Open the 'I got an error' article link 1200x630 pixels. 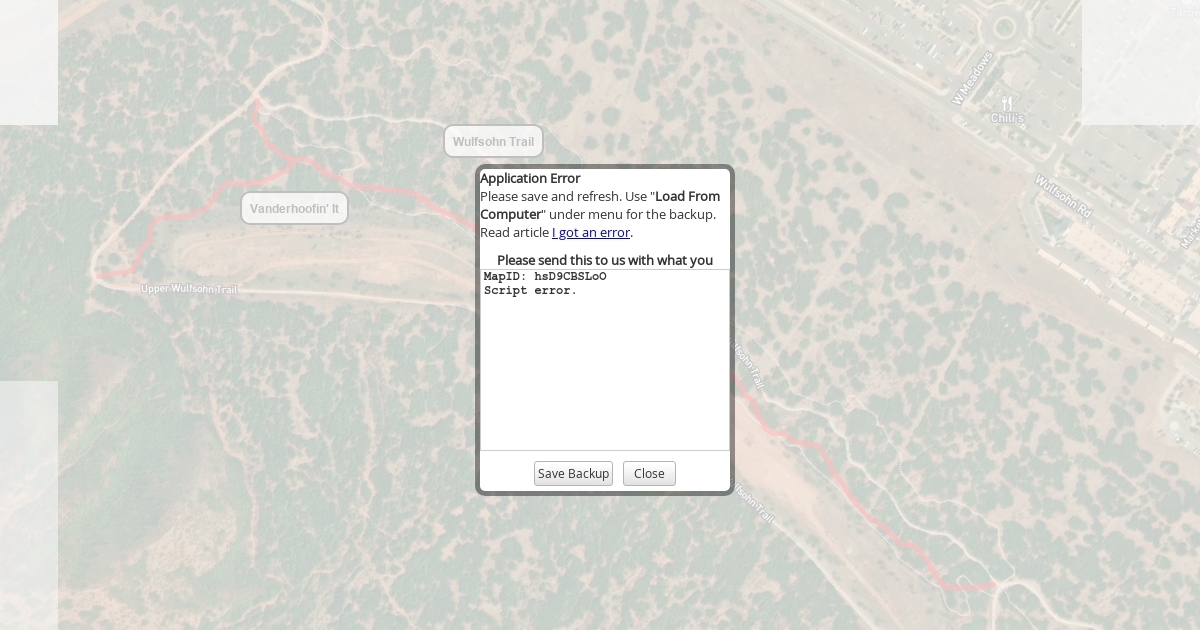coord(591,232)
